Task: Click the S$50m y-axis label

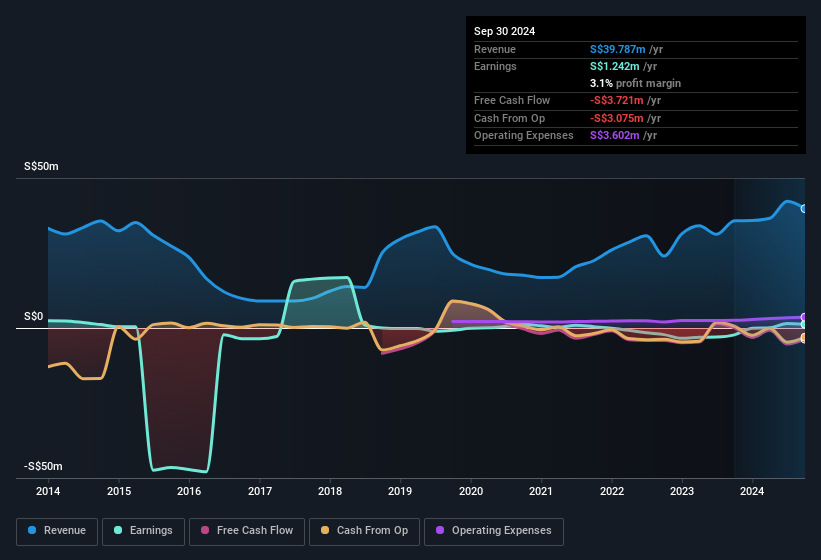Action: click(41, 166)
